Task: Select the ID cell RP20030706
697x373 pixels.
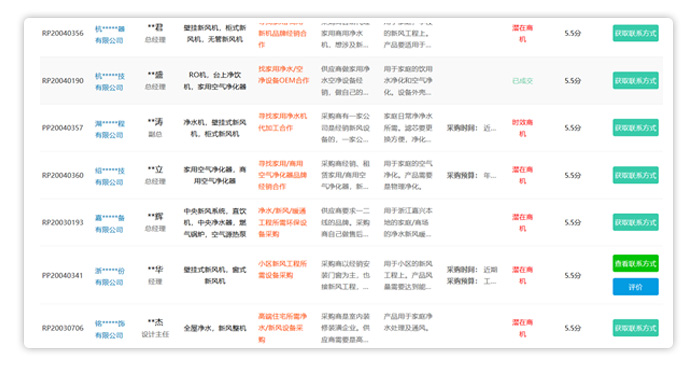Action: click(63, 328)
